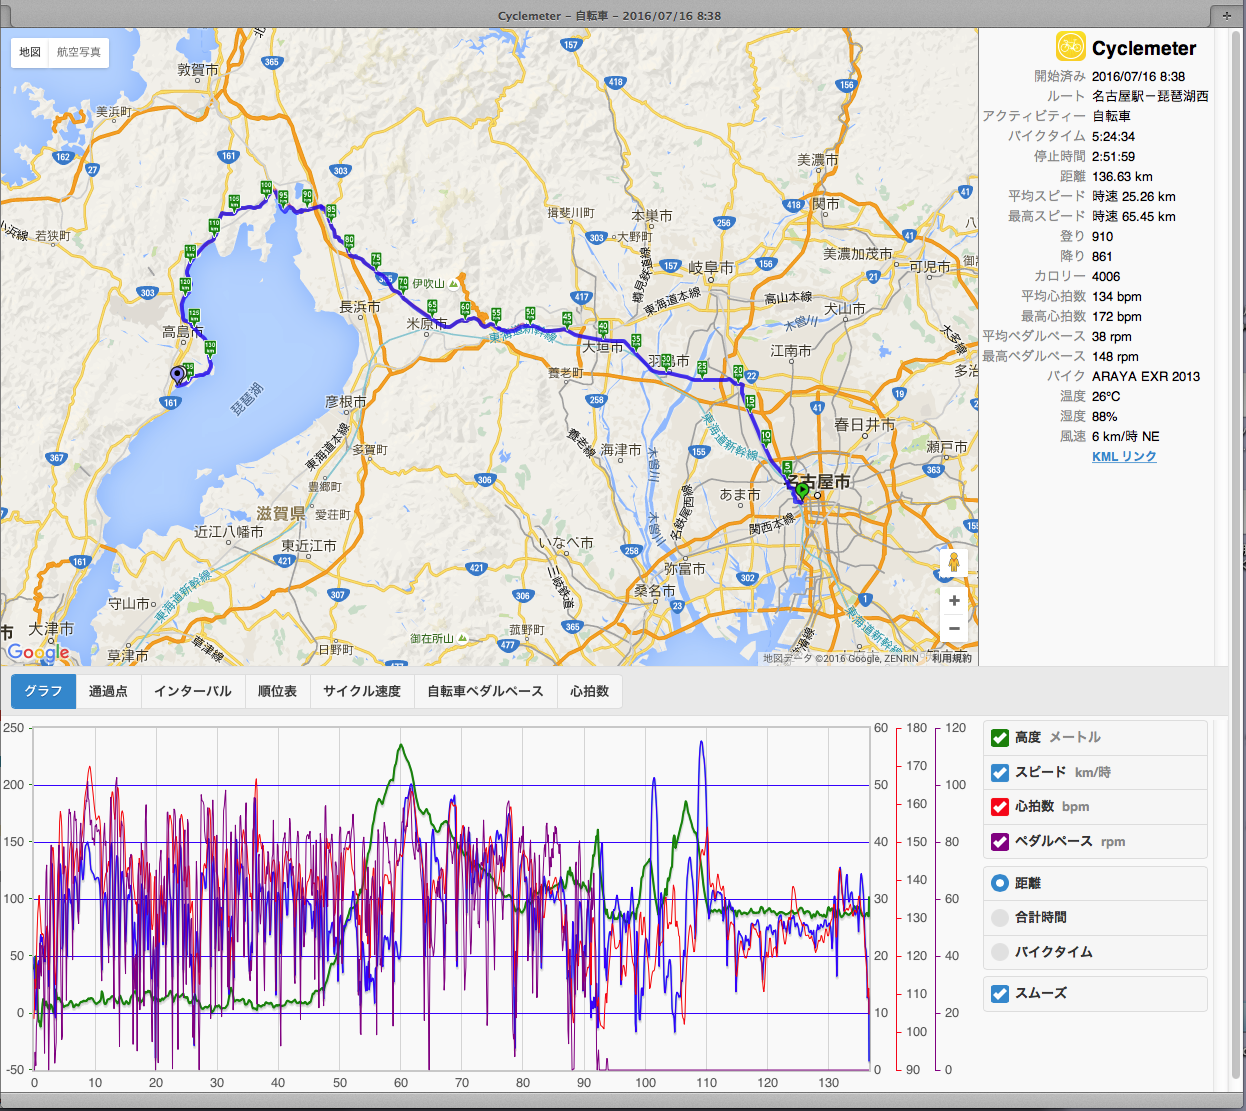This screenshot has width=1246, height=1111.
Task: Click the Street View pegman icon
Action: 954,562
